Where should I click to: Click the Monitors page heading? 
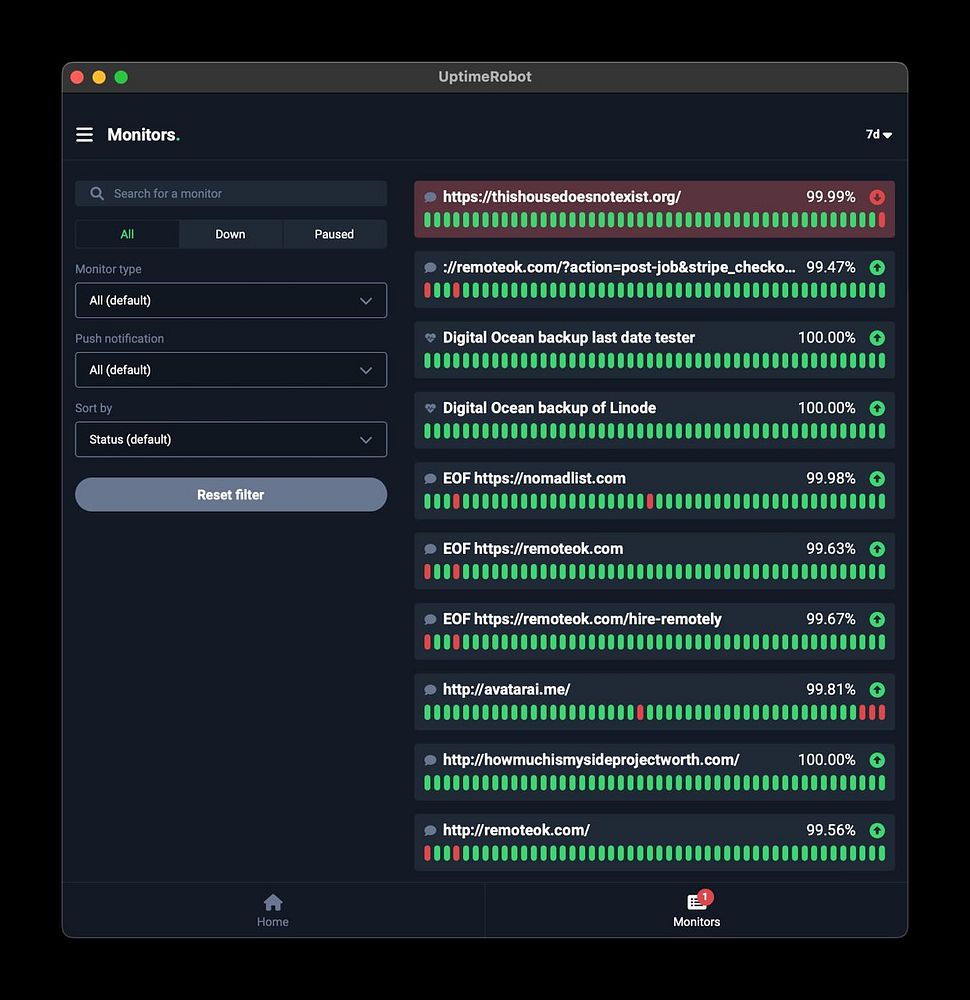pyautogui.click(x=143, y=135)
